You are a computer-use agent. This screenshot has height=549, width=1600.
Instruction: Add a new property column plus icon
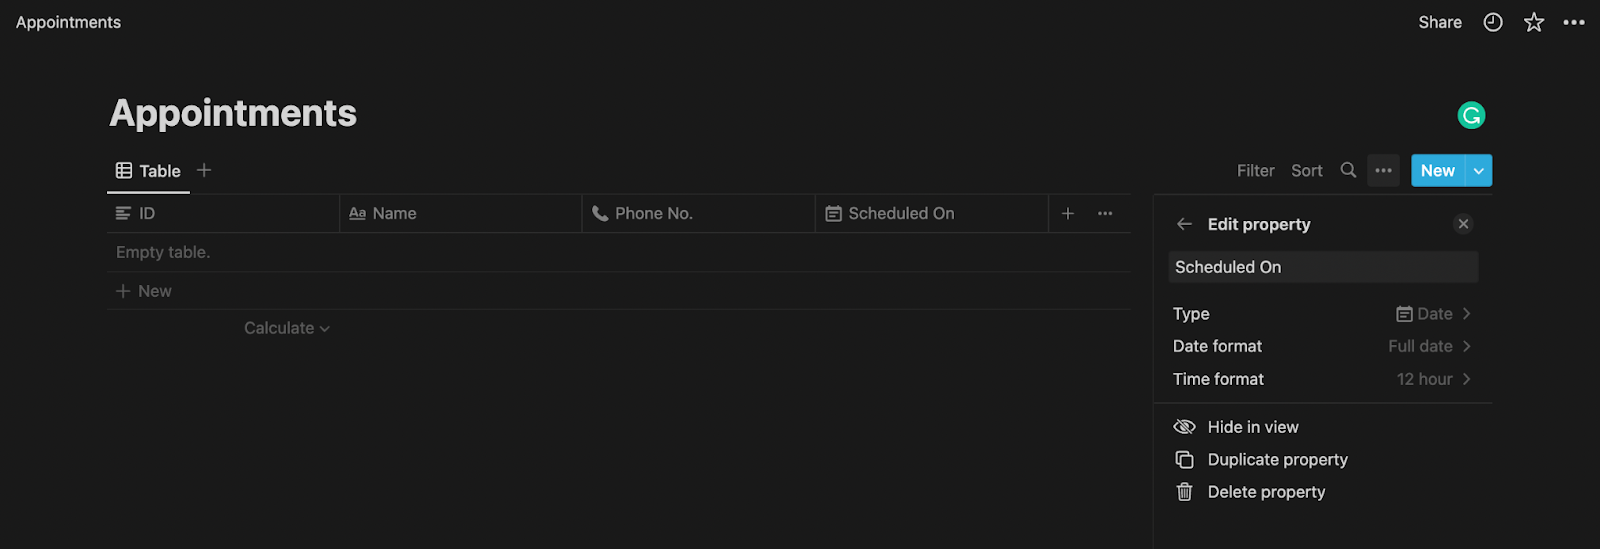[x=1068, y=213]
